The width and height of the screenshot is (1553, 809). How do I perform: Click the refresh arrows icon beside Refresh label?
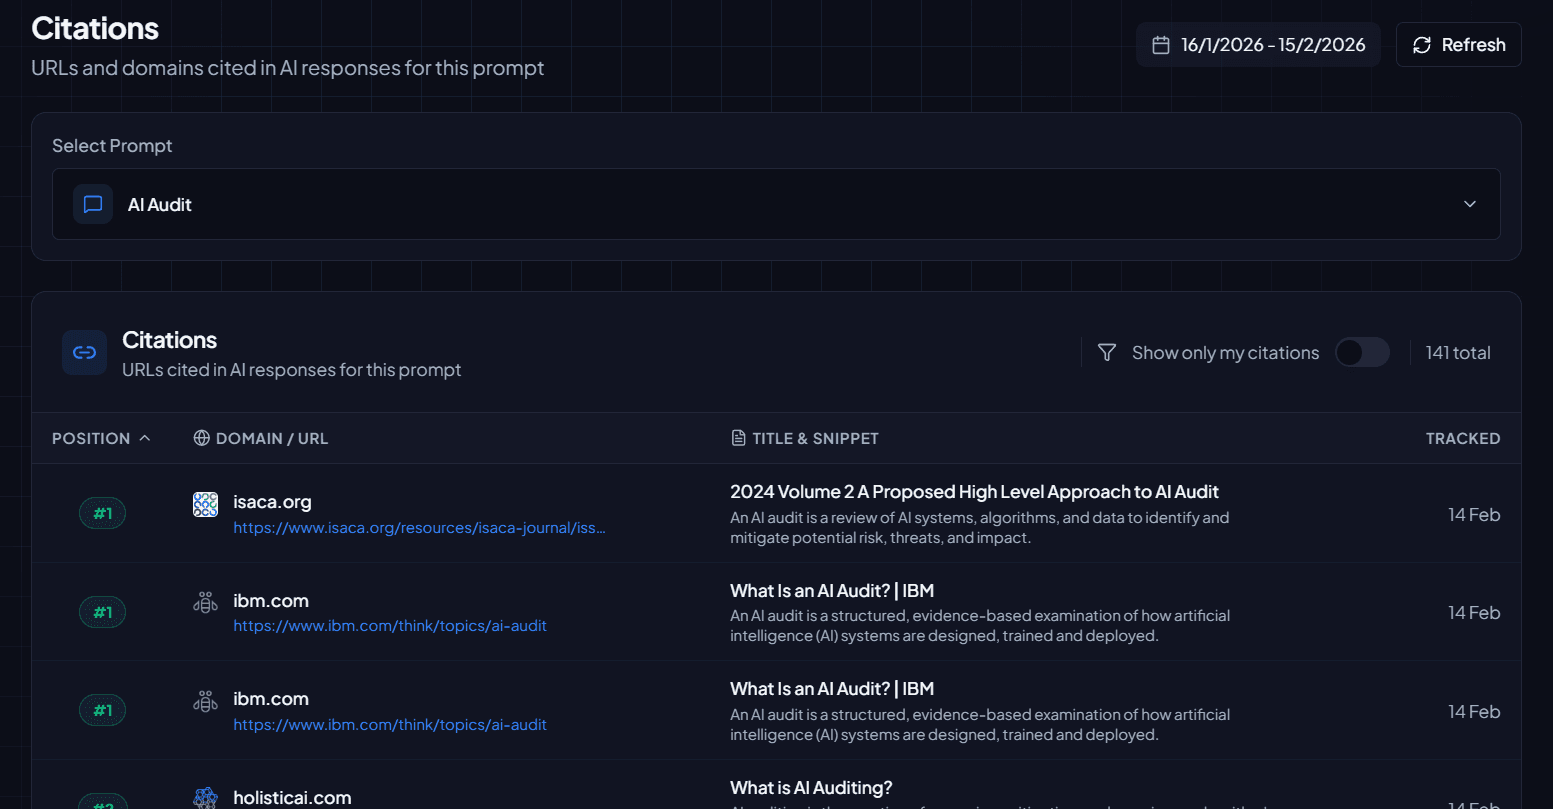click(x=1421, y=44)
